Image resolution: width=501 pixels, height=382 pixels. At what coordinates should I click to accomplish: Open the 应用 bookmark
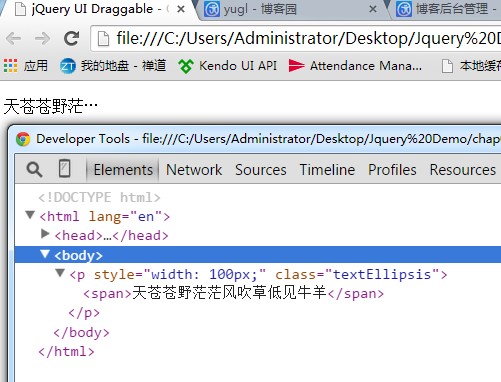(x=26, y=66)
